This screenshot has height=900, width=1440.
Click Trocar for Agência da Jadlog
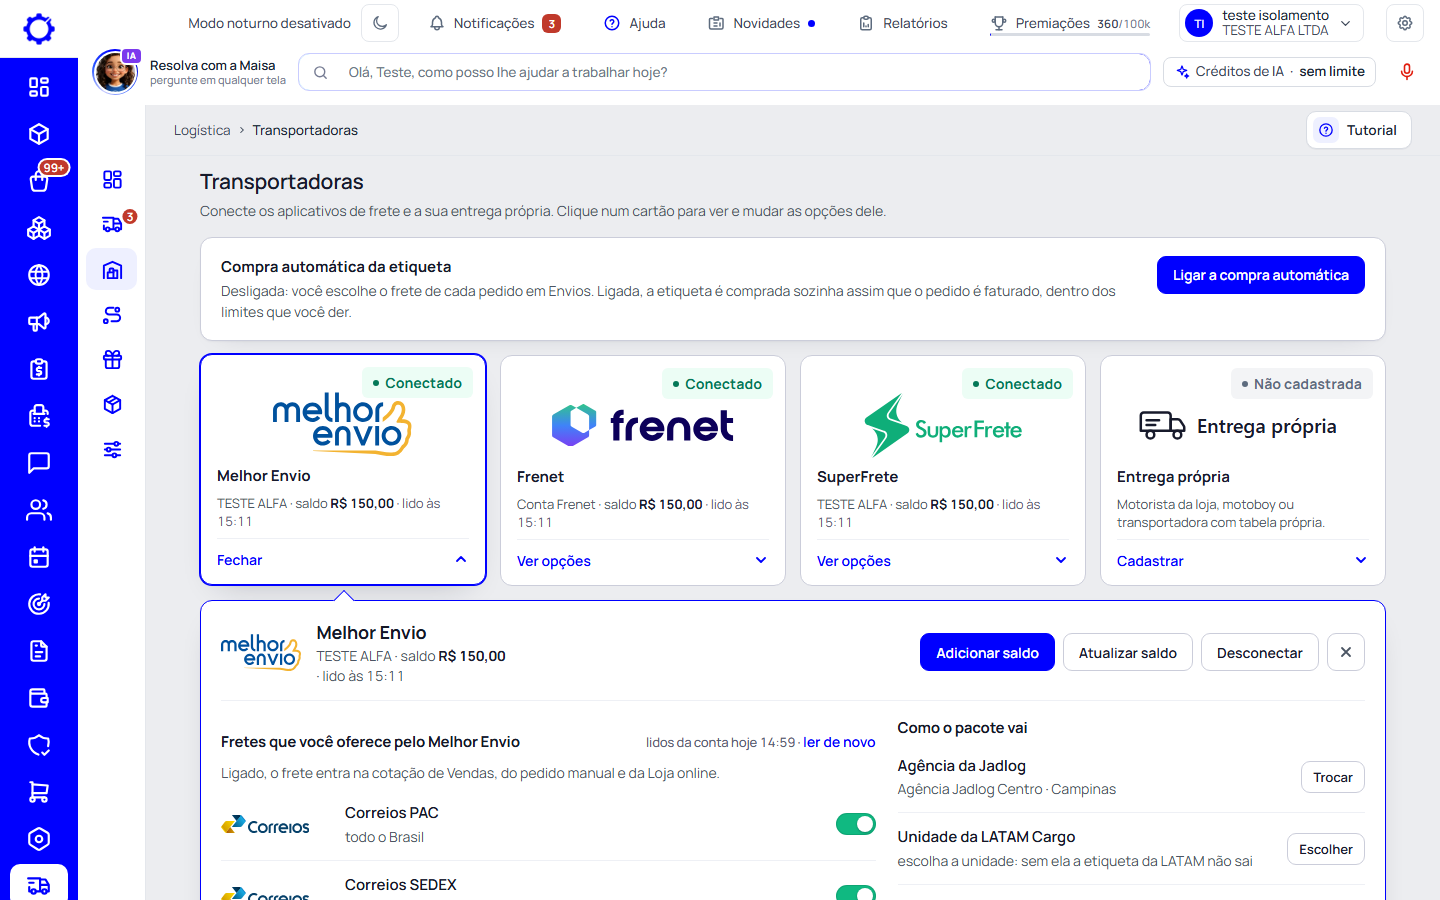click(x=1333, y=777)
